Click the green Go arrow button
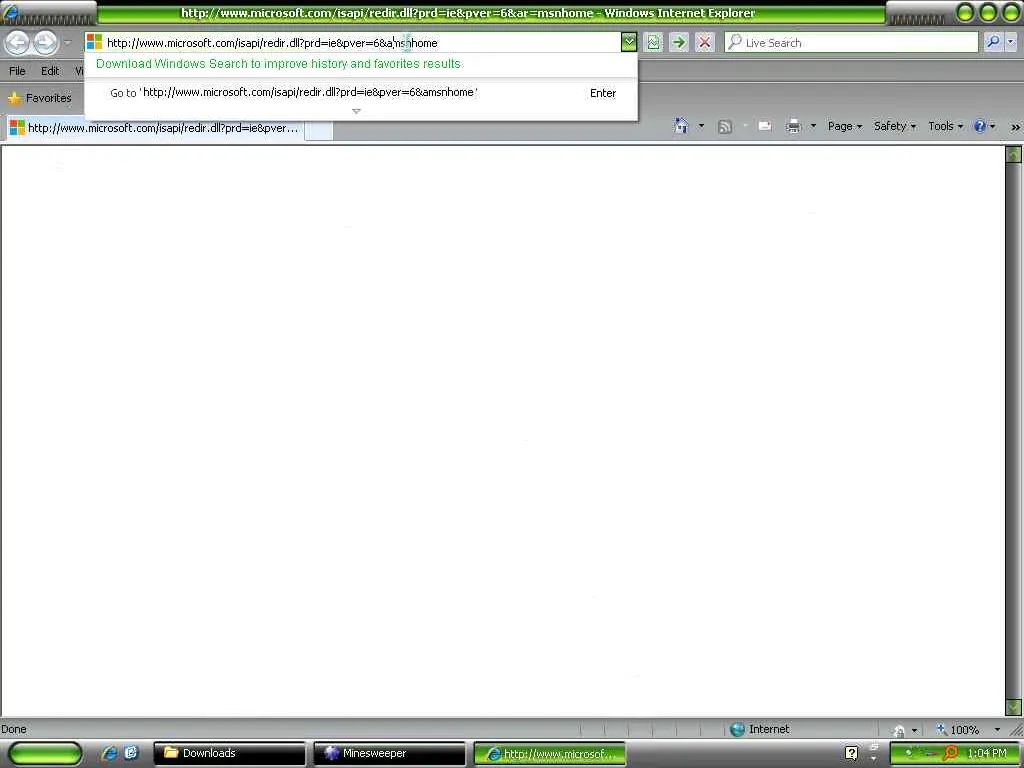 (x=679, y=43)
